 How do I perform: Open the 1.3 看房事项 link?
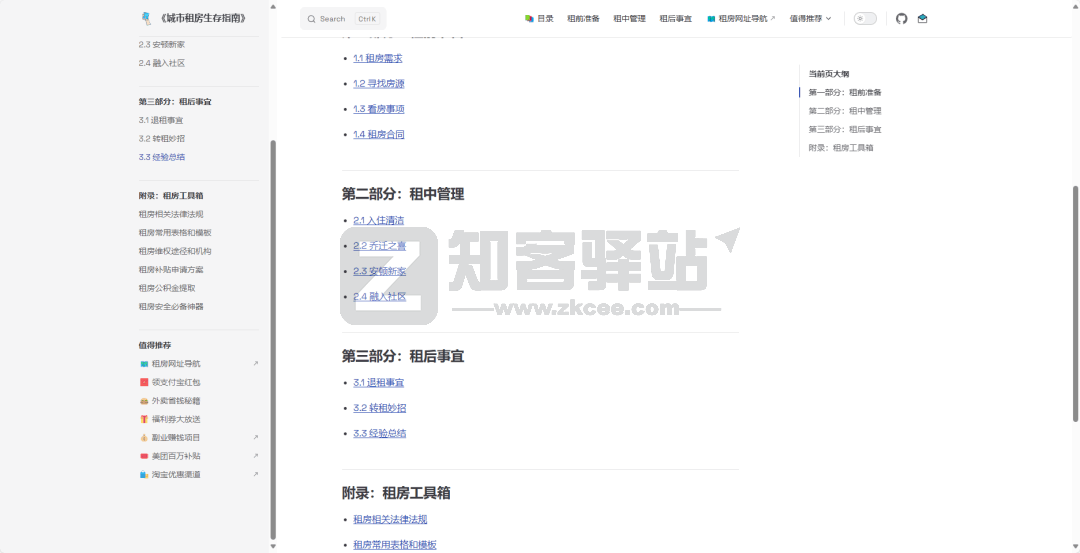(379, 109)
